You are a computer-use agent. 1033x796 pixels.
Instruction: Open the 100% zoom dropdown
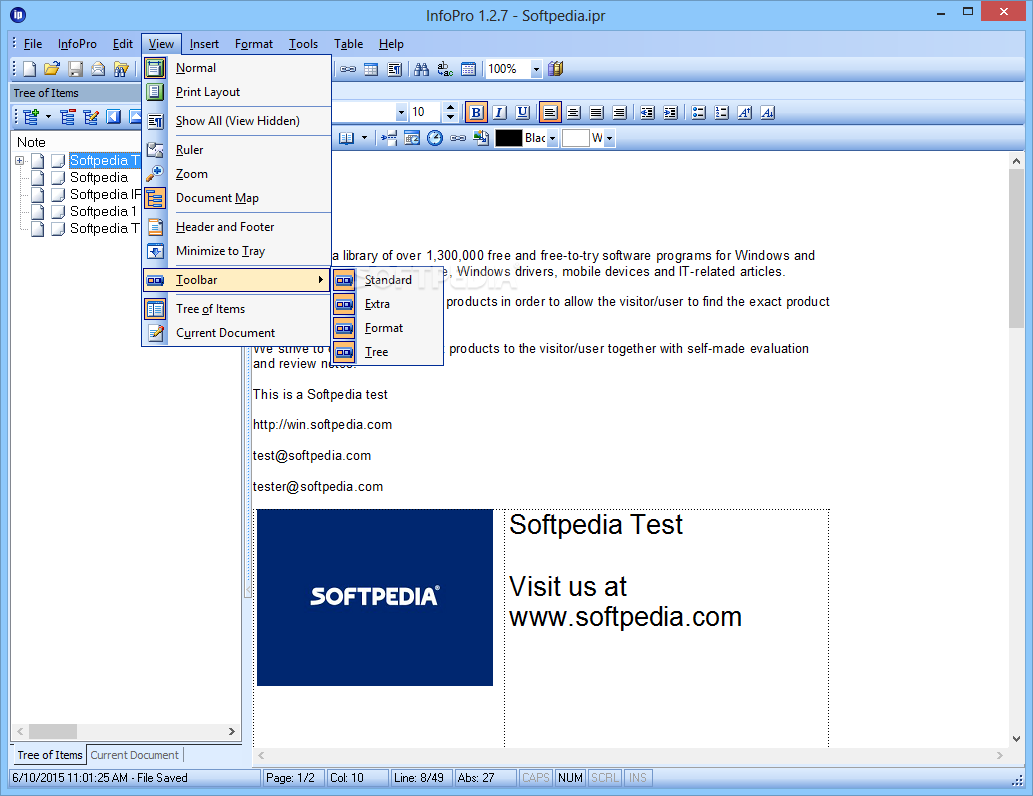pyautogui.click(x=536, y=69)
